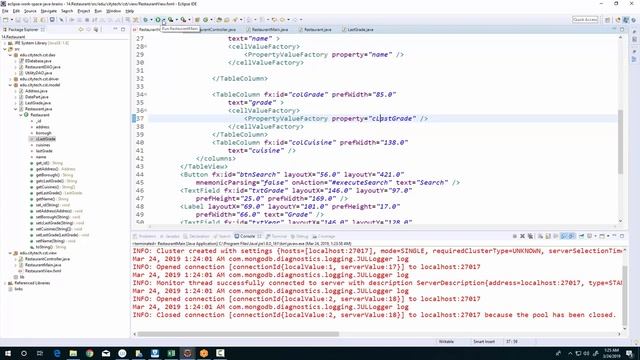640x360 pixels.
Task: Open the Debug launch dropdown arrow
Action: (x=151, y=20)
